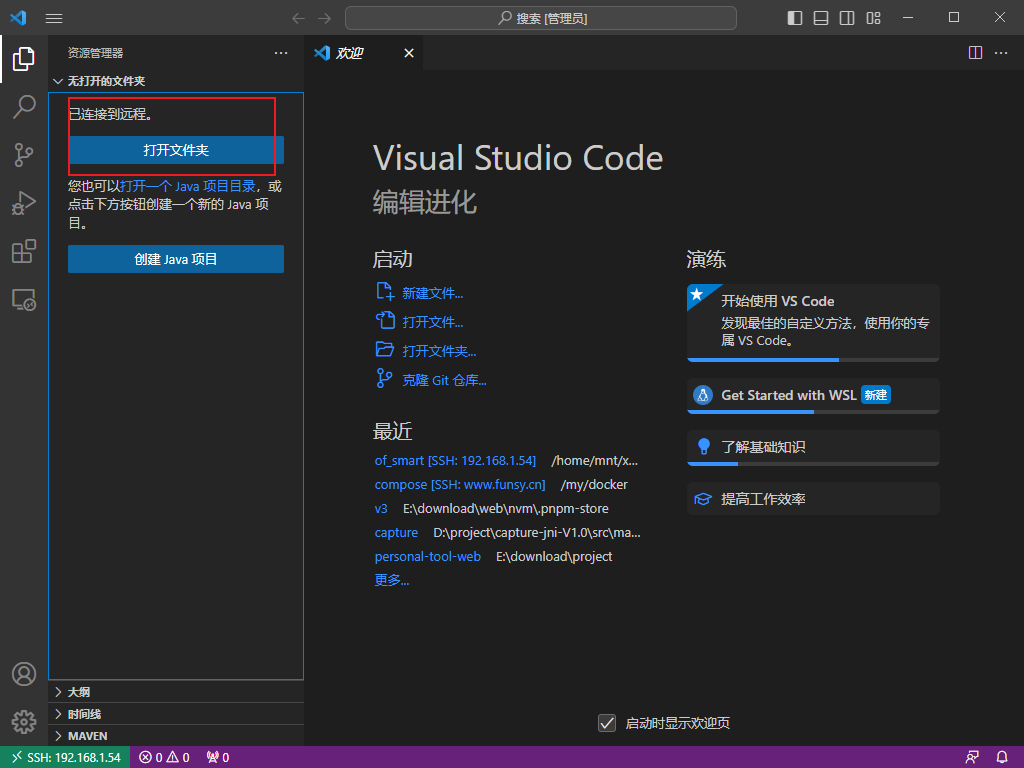
Task: Click the 最近 heading on the welcome page
Action: click(392, 431)
